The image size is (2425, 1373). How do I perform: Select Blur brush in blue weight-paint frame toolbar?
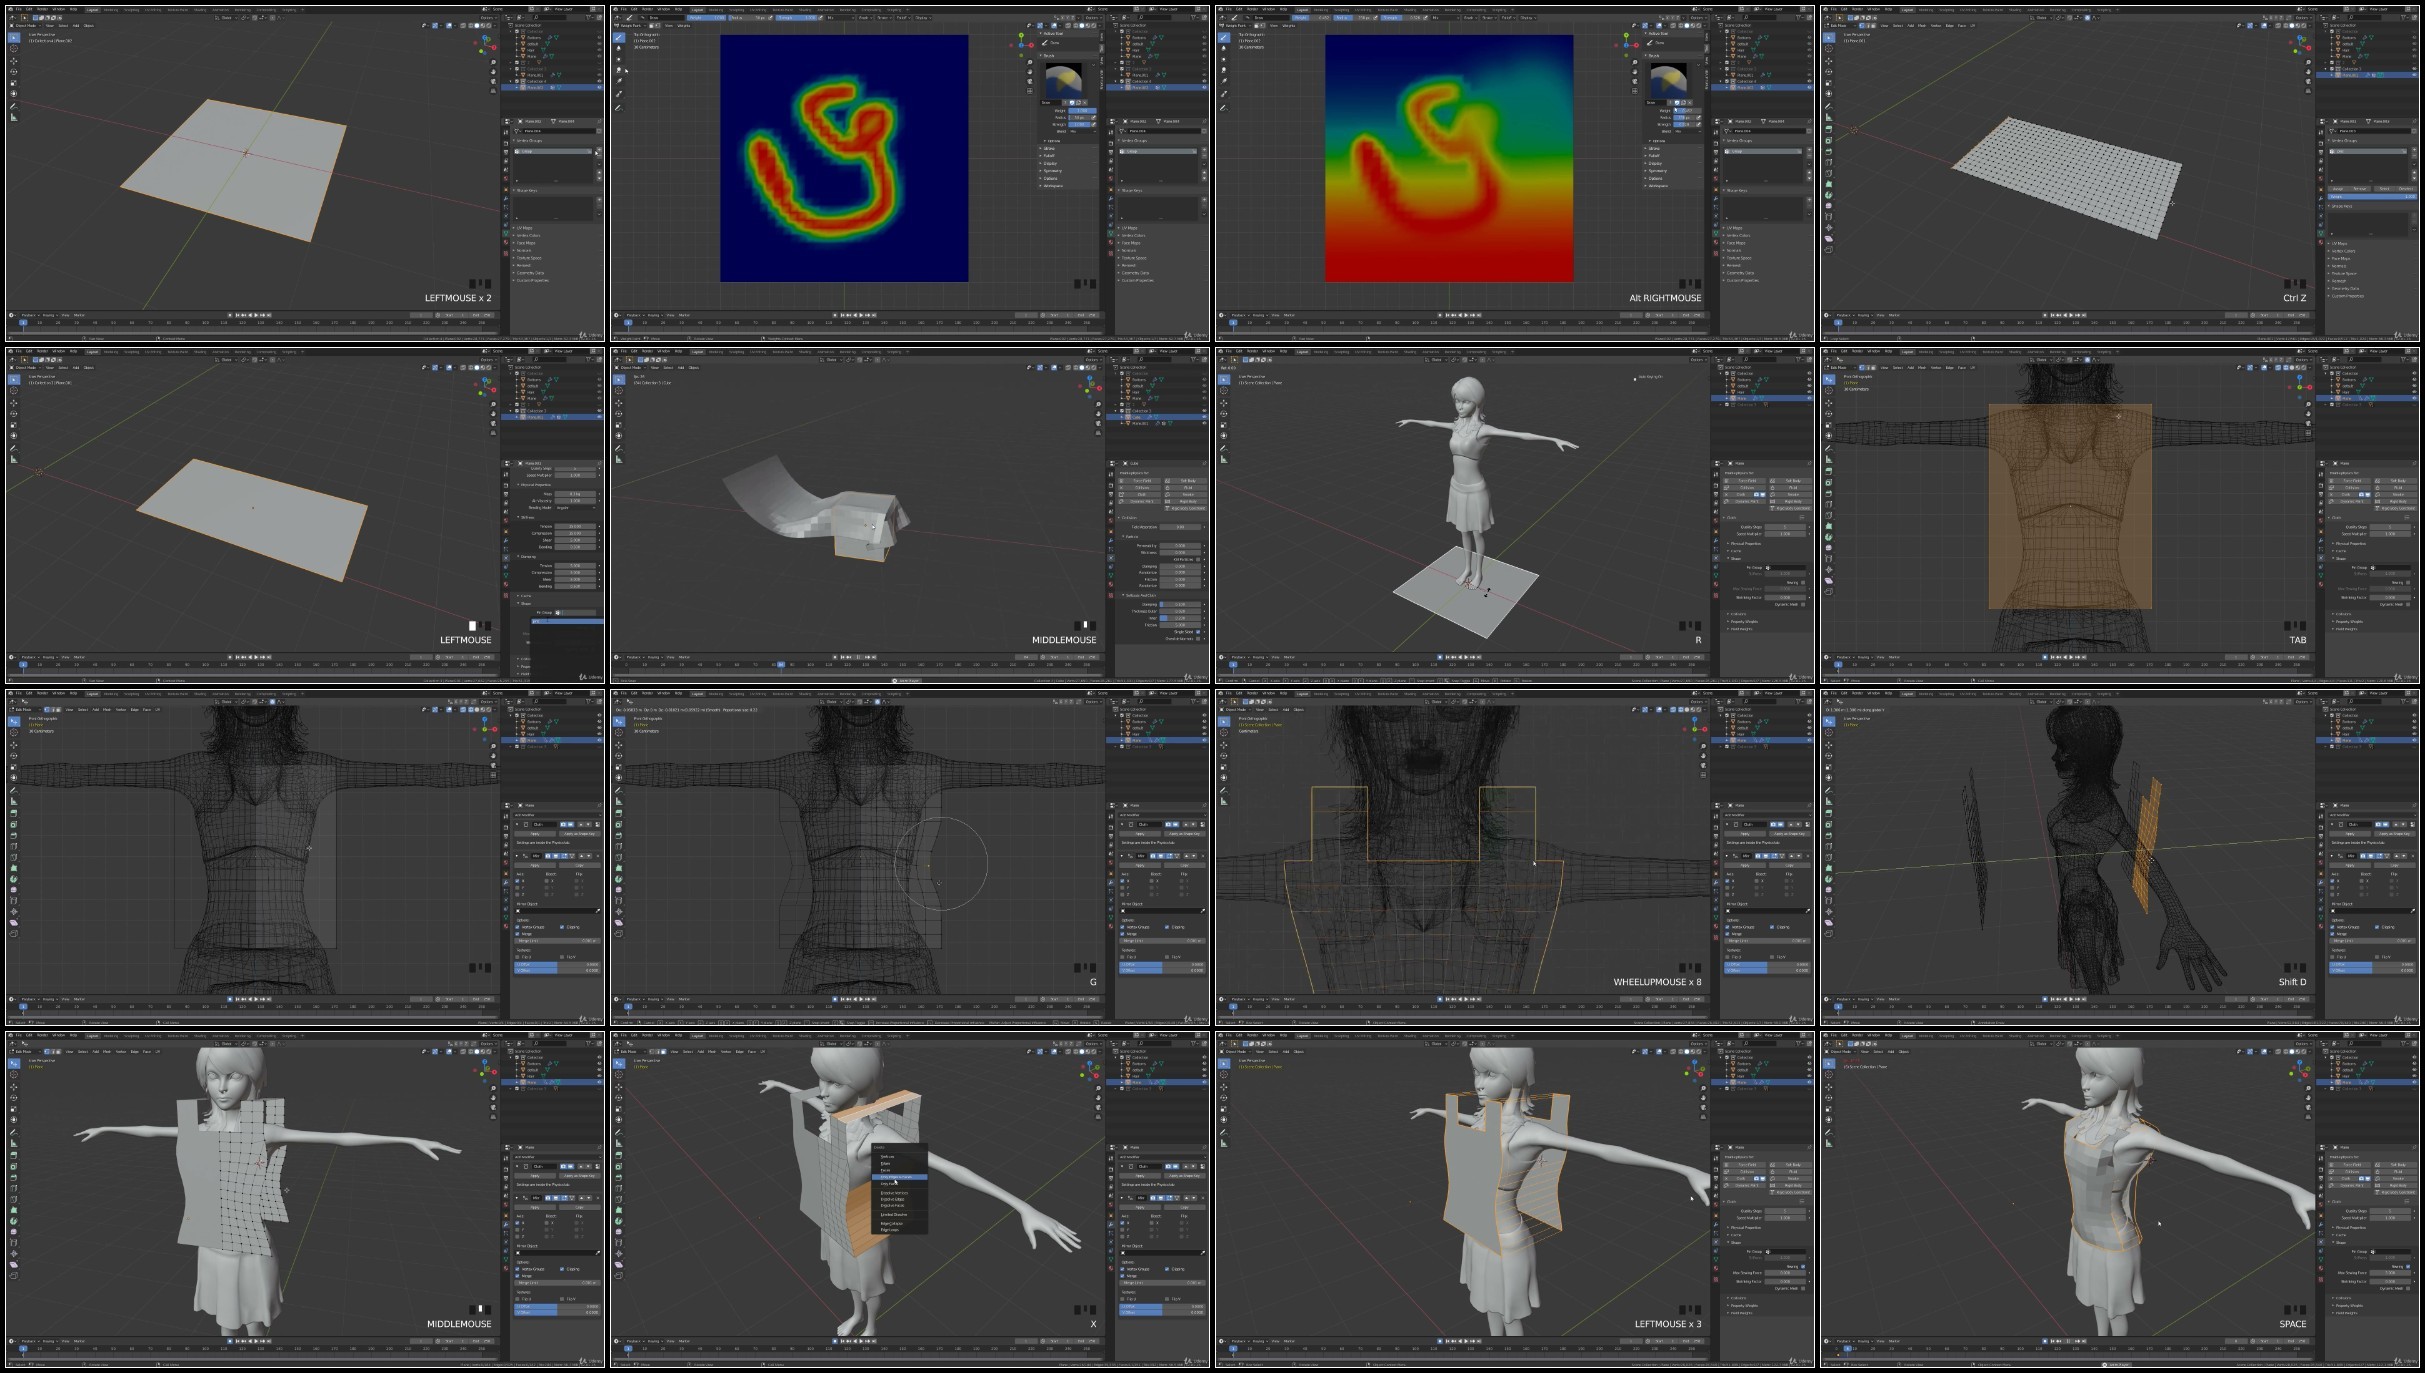pyautogui.click(x=619, y=48)
